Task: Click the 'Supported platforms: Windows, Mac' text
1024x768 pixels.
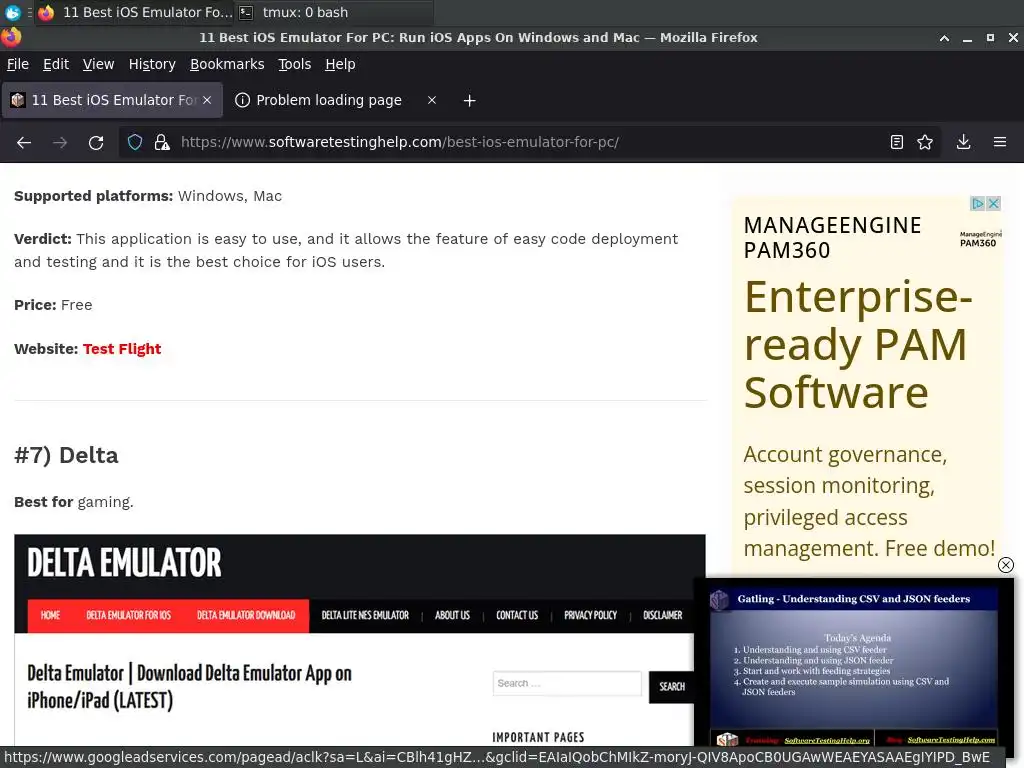Action: (148, 196)
